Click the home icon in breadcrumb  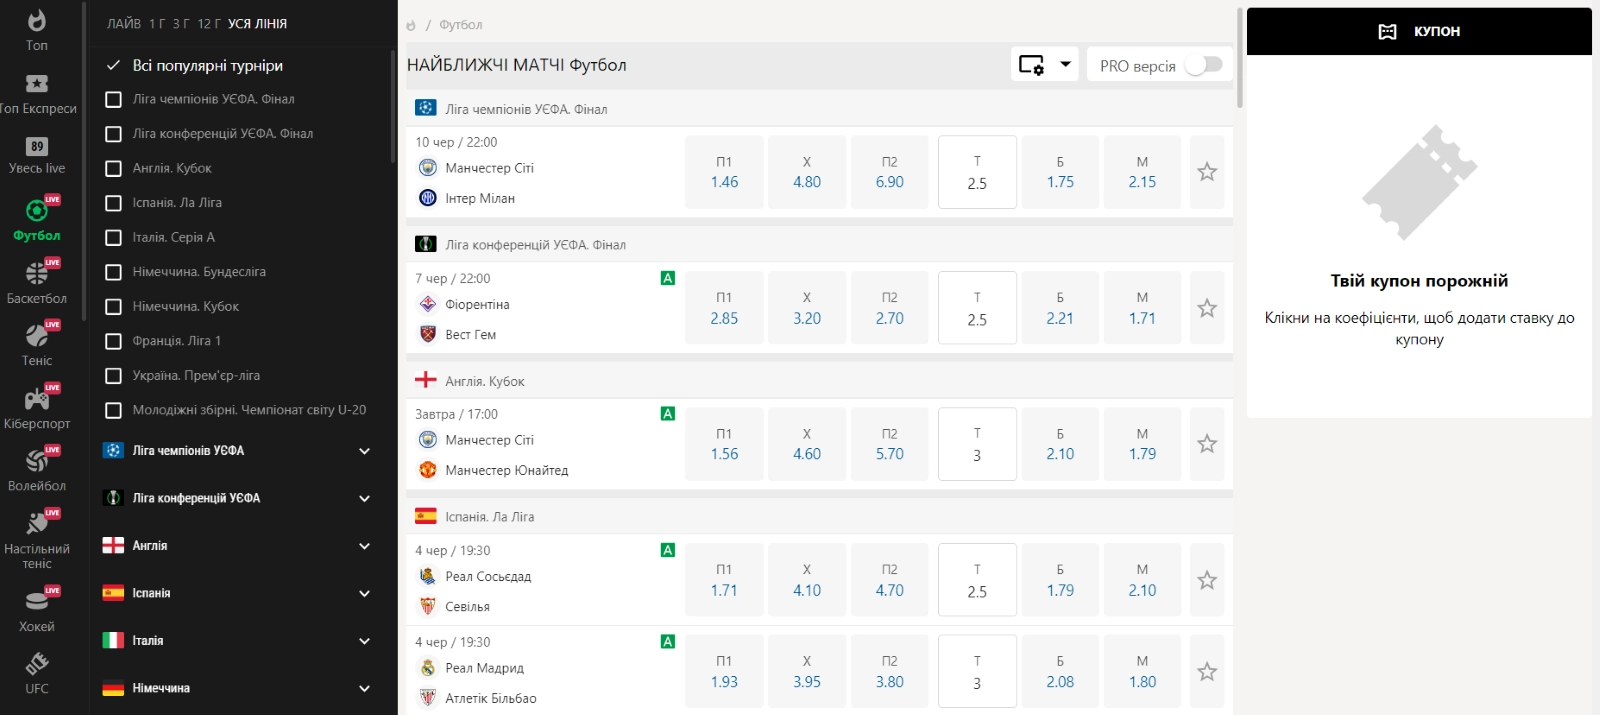pyautogui.click(x=411, y=25)
